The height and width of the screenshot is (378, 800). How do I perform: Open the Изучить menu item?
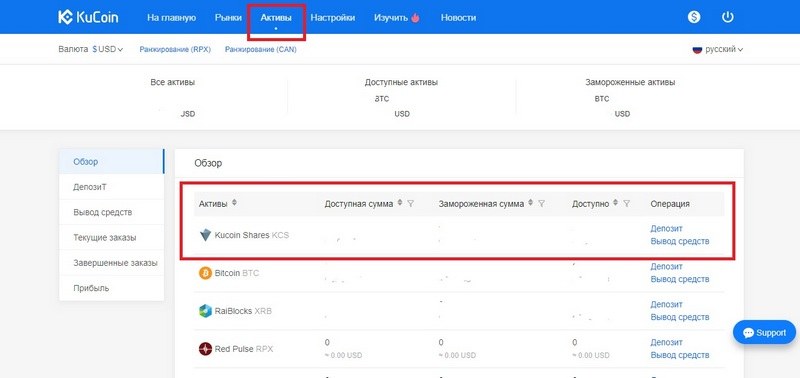(391, 17)
